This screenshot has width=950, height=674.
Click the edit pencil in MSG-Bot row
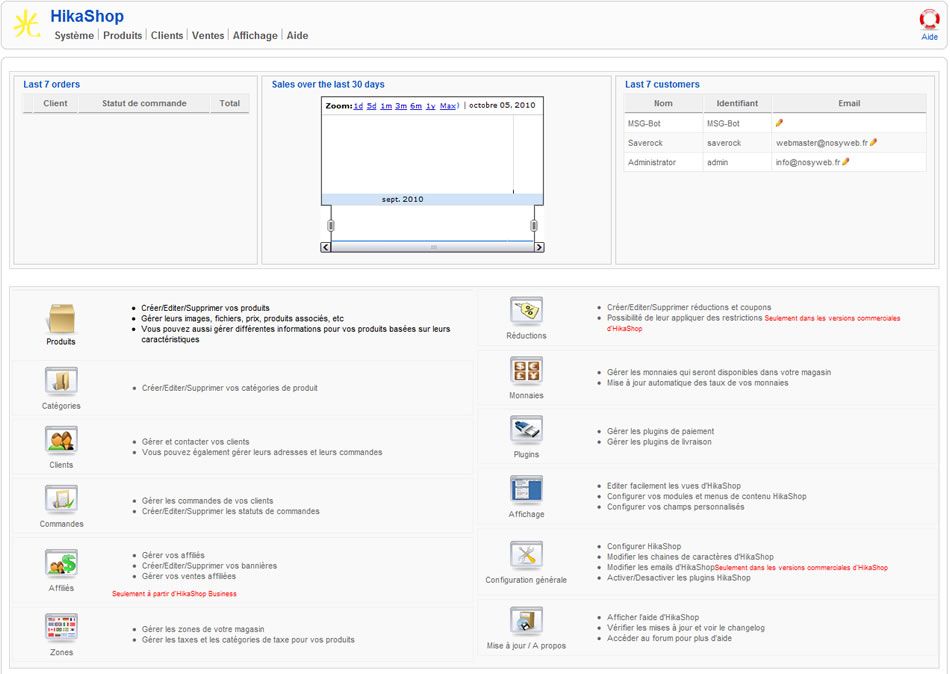click(779, 123)
